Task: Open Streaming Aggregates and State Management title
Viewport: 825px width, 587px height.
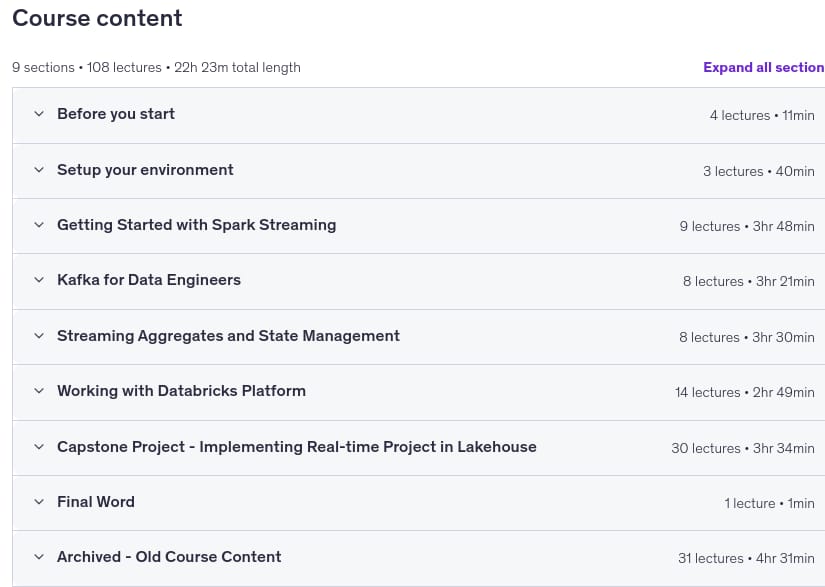Action: coord(228,336)
